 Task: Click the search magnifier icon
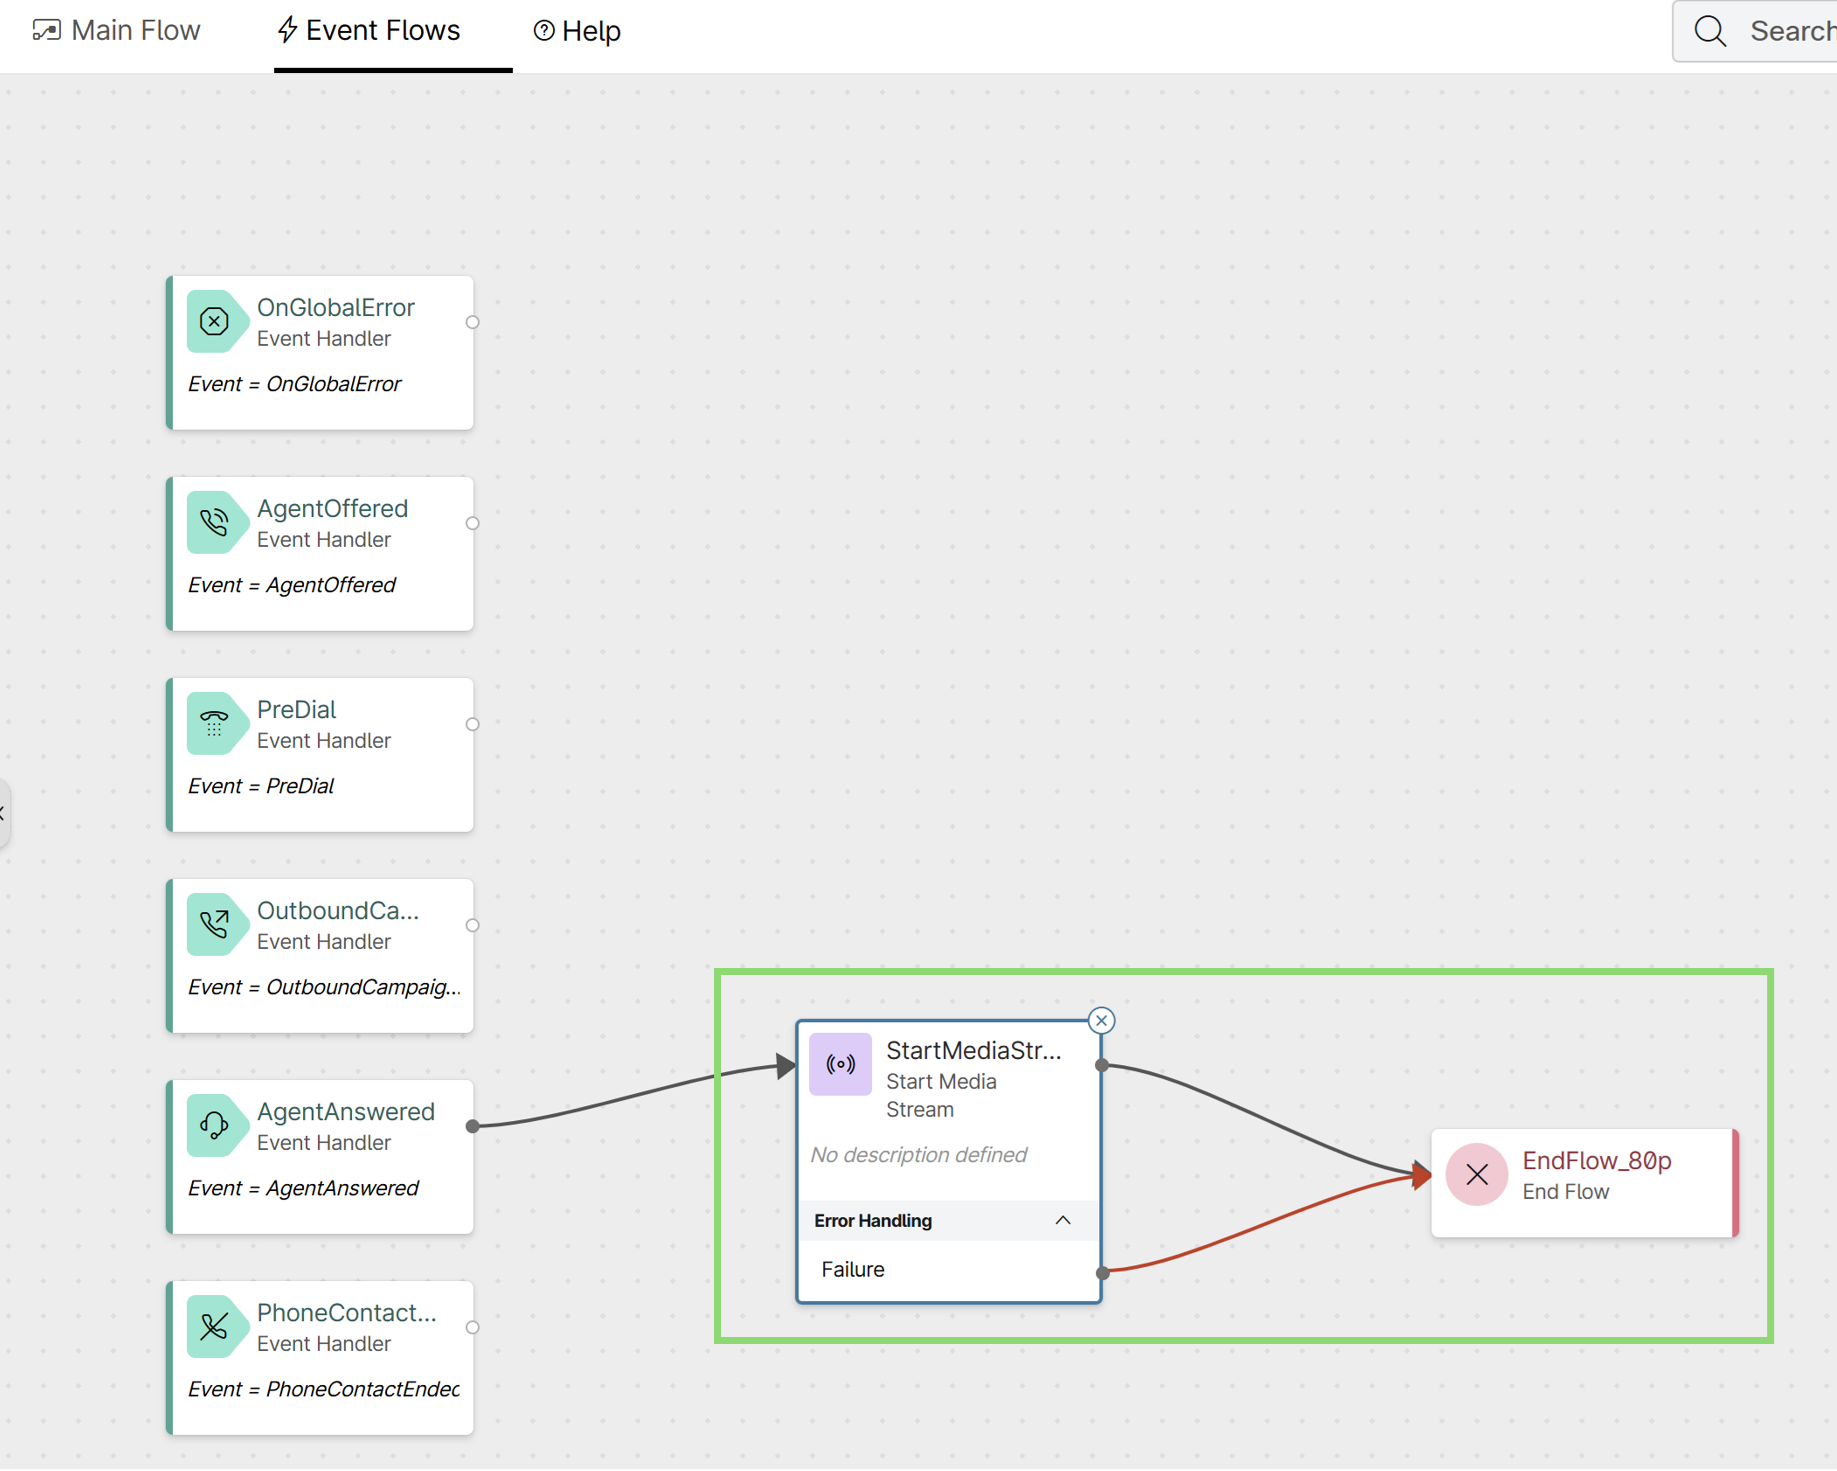click(1710, 32)
